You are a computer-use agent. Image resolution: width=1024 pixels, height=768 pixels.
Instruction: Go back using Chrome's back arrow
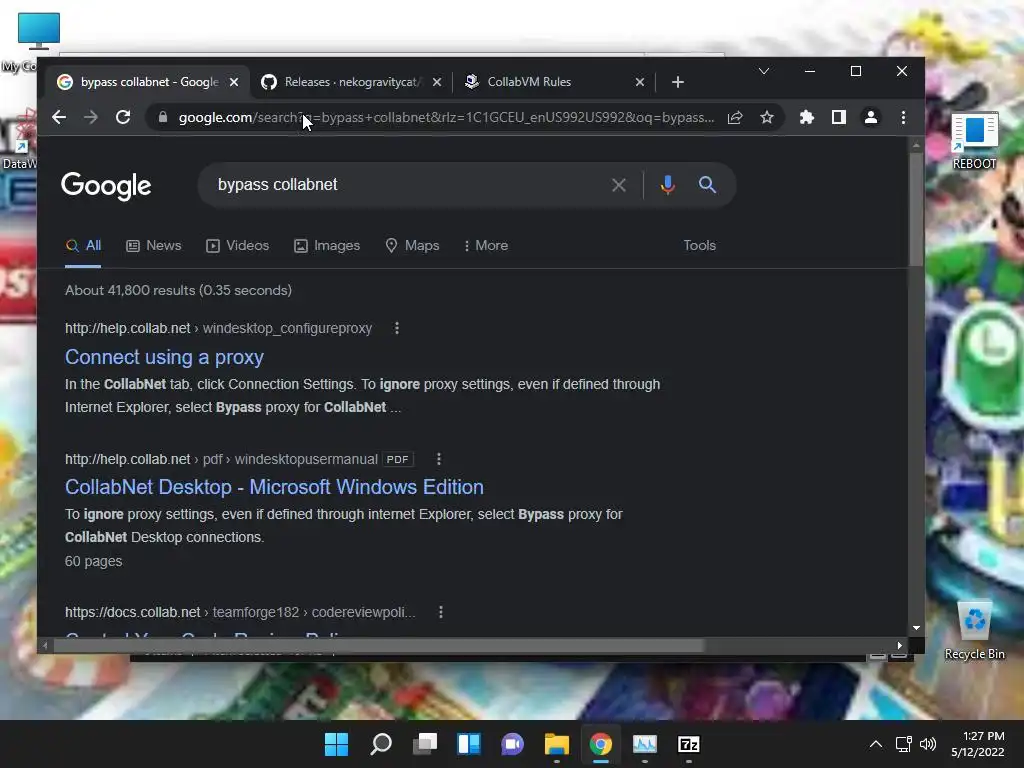59,118
